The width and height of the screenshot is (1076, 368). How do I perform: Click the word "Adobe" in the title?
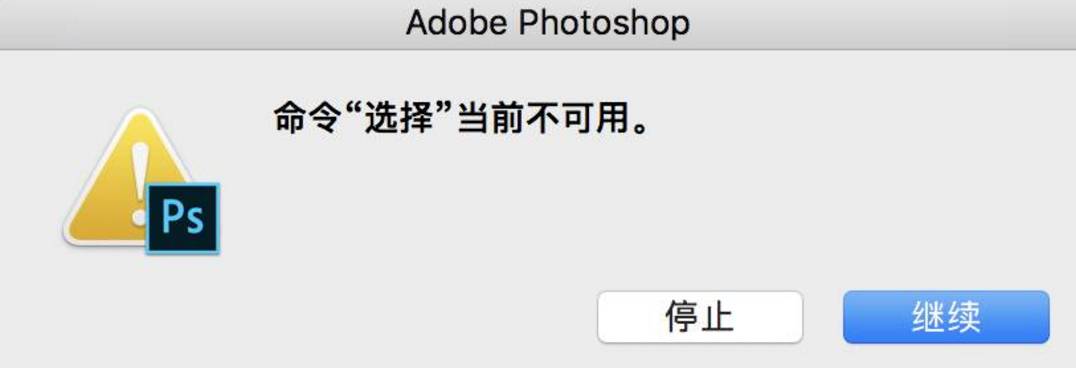pos(456,22)
